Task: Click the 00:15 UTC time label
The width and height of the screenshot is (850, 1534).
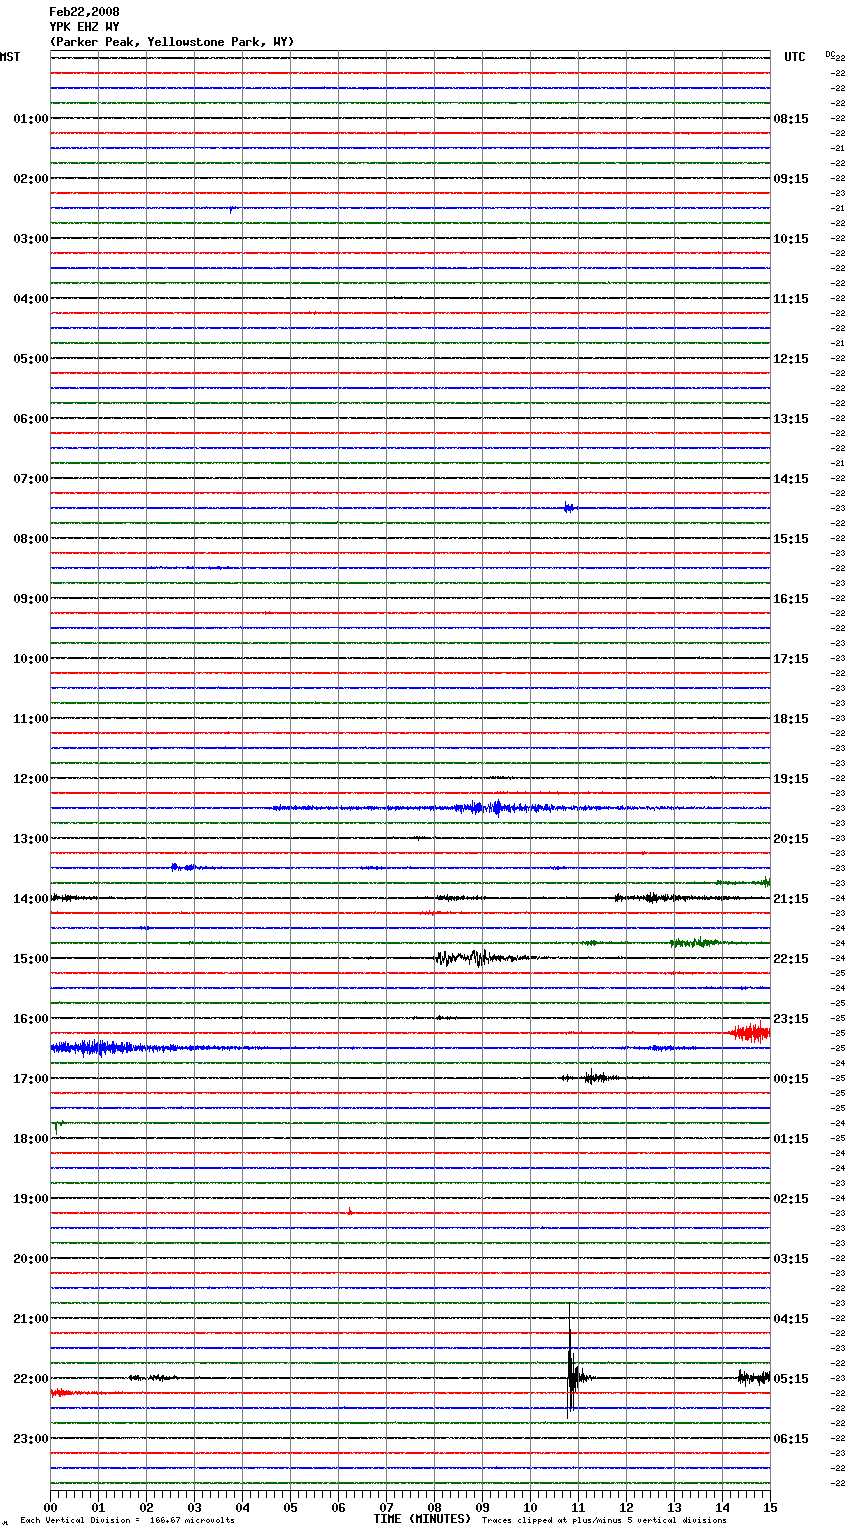Action: pos(791,1079)
